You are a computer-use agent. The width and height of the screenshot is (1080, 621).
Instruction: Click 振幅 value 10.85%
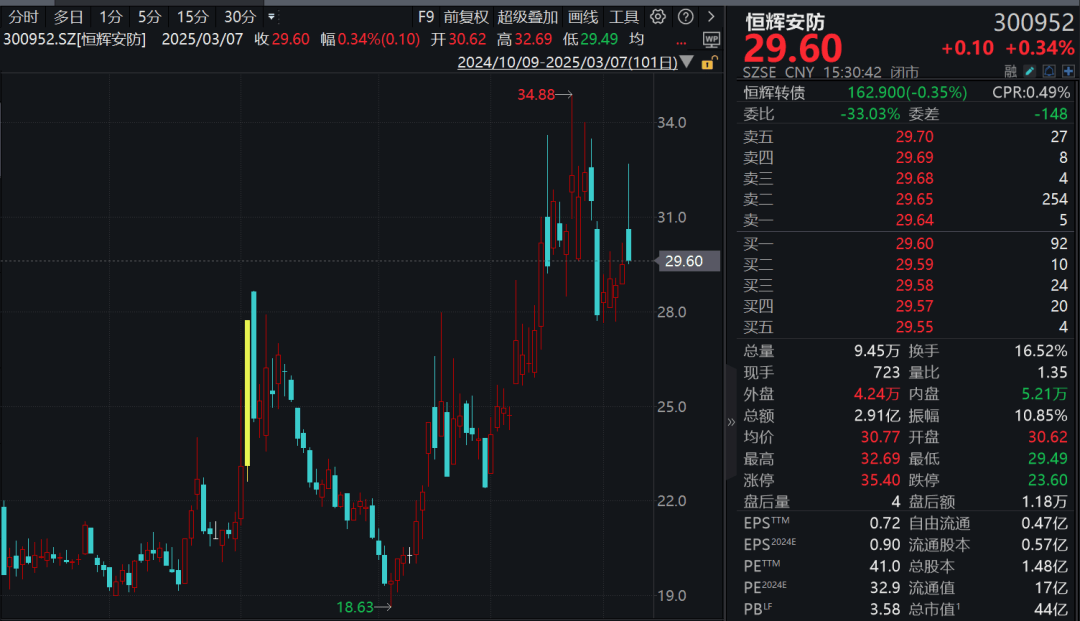1041,415
